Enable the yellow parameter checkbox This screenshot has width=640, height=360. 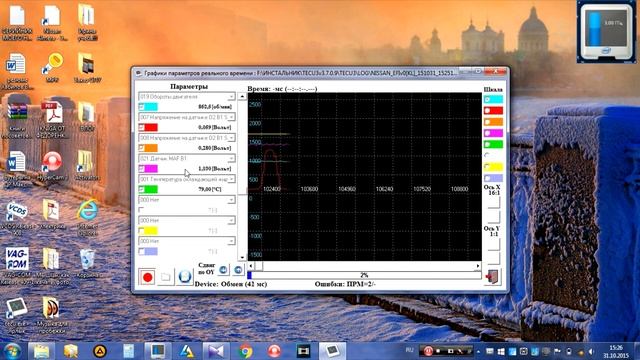click(141, 231)
